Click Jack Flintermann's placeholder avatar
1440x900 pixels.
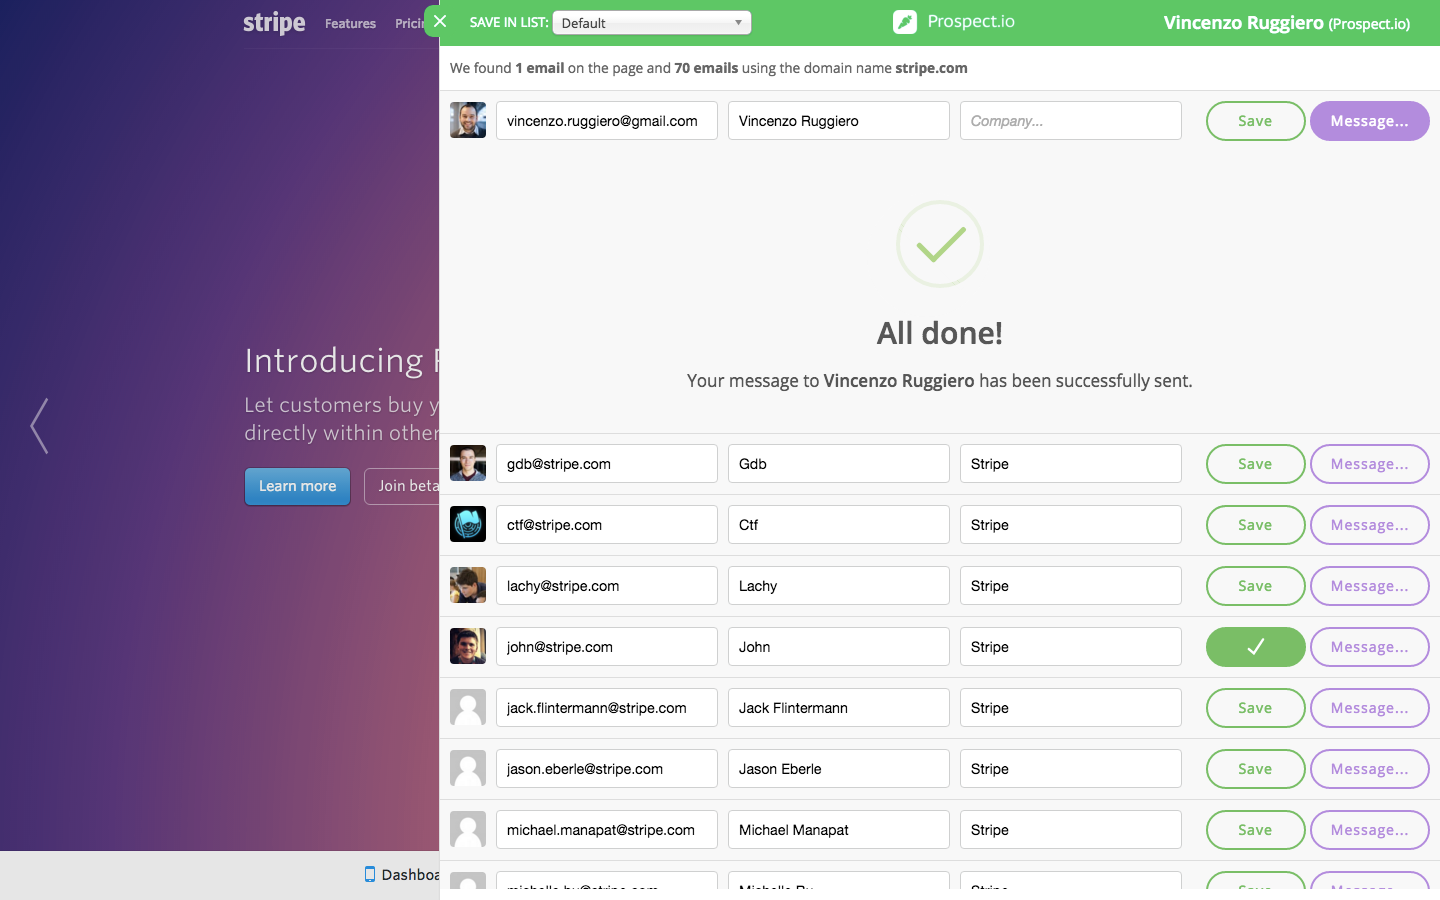tap(468, 707)
